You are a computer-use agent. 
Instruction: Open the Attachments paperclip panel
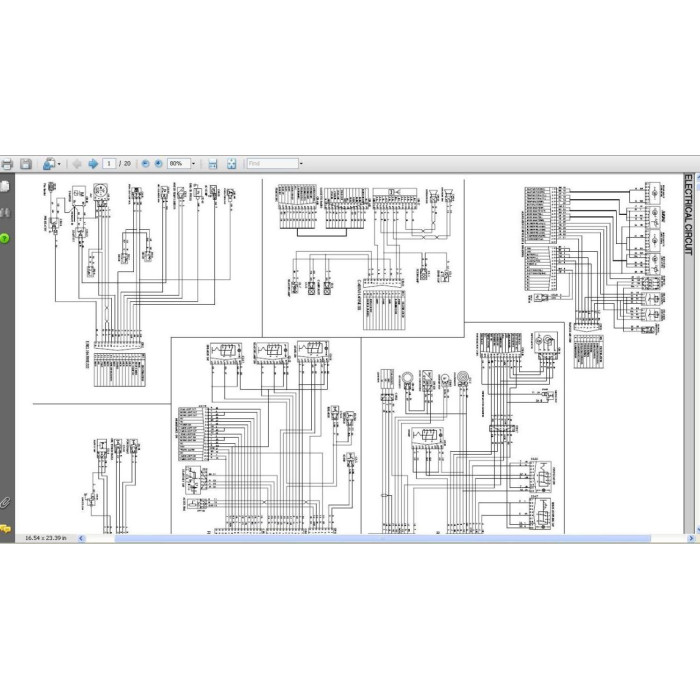coord(5,503)
